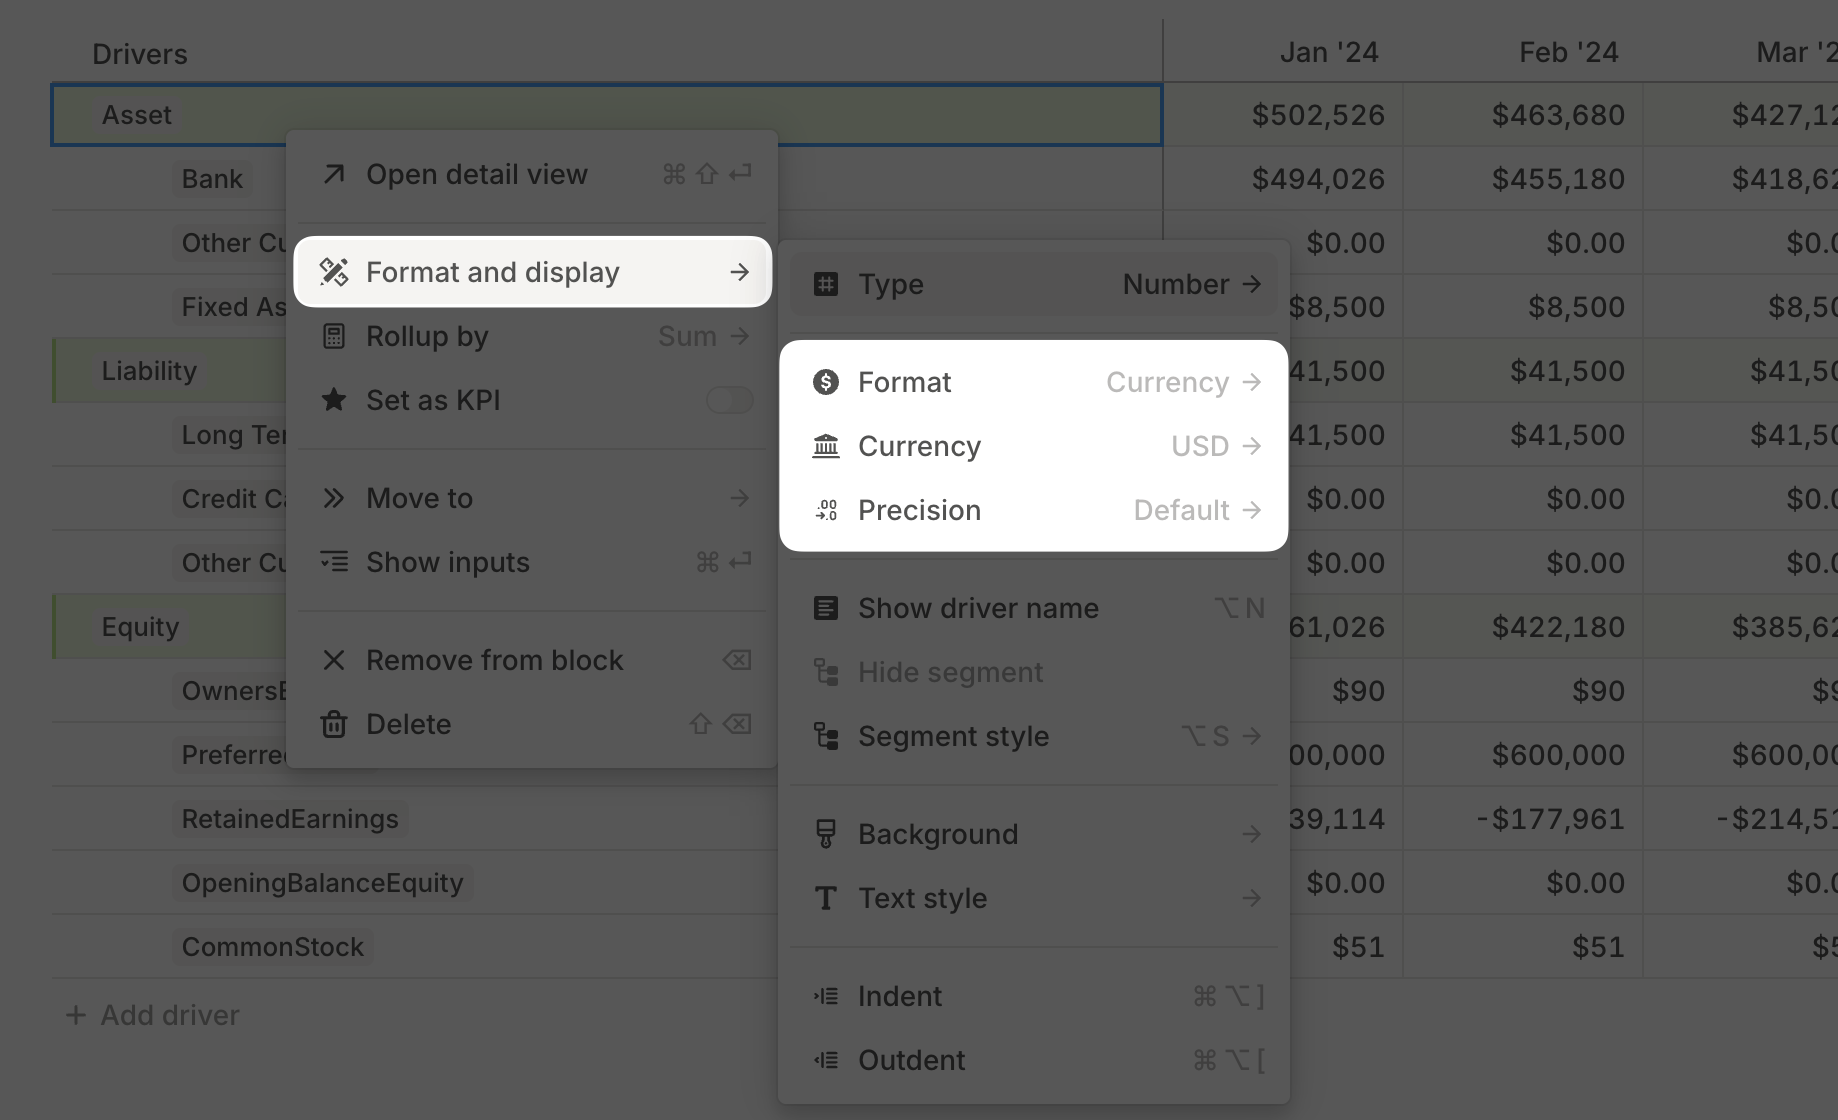Choose Remove from block

click(x=494, y=660)
